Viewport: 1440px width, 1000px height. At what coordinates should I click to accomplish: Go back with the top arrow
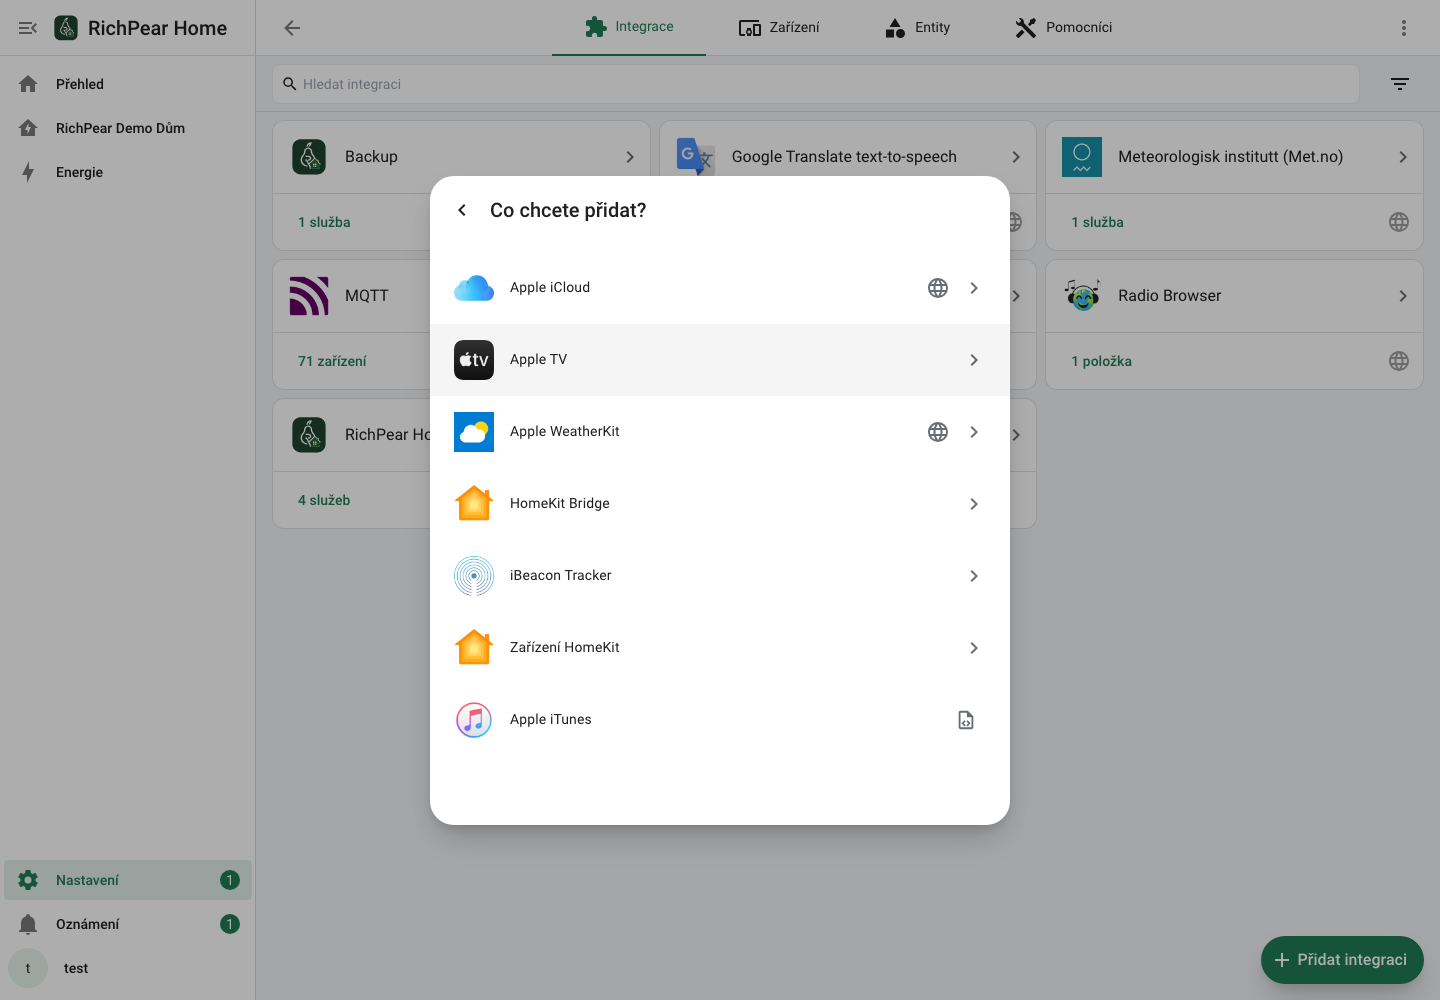coord(292,28)
